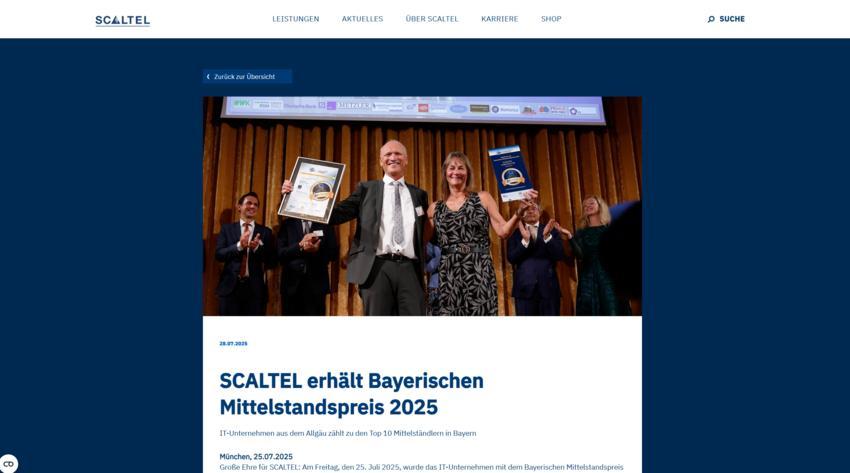Click the article date 28.07.2025
The width and height of the screenshot is (850, 473).
coord(233,344)
